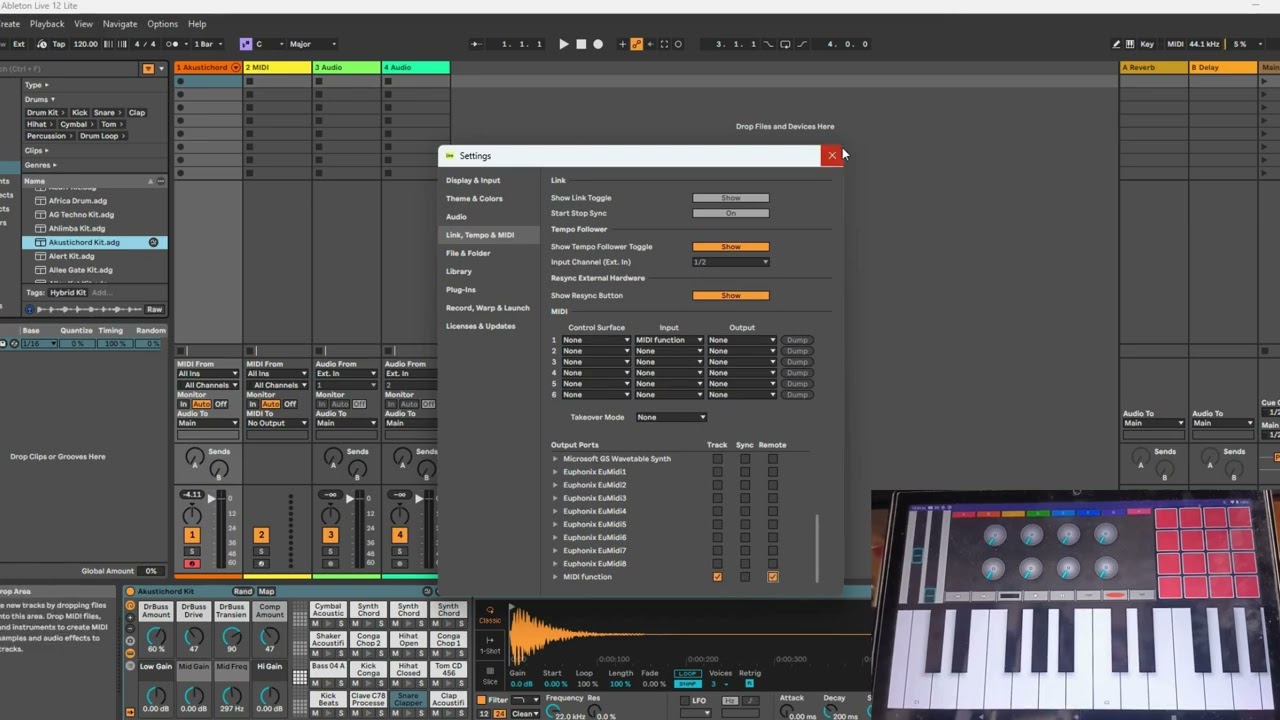
Task: Toggle the metronome icon
Action: [172, 44]
